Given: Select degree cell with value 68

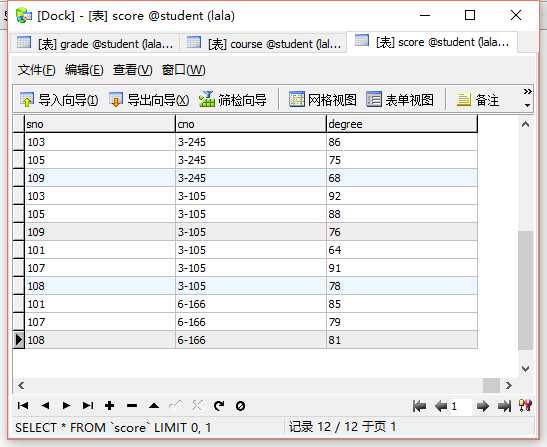Looking at the screenshot, I should [x=402, y=178].
